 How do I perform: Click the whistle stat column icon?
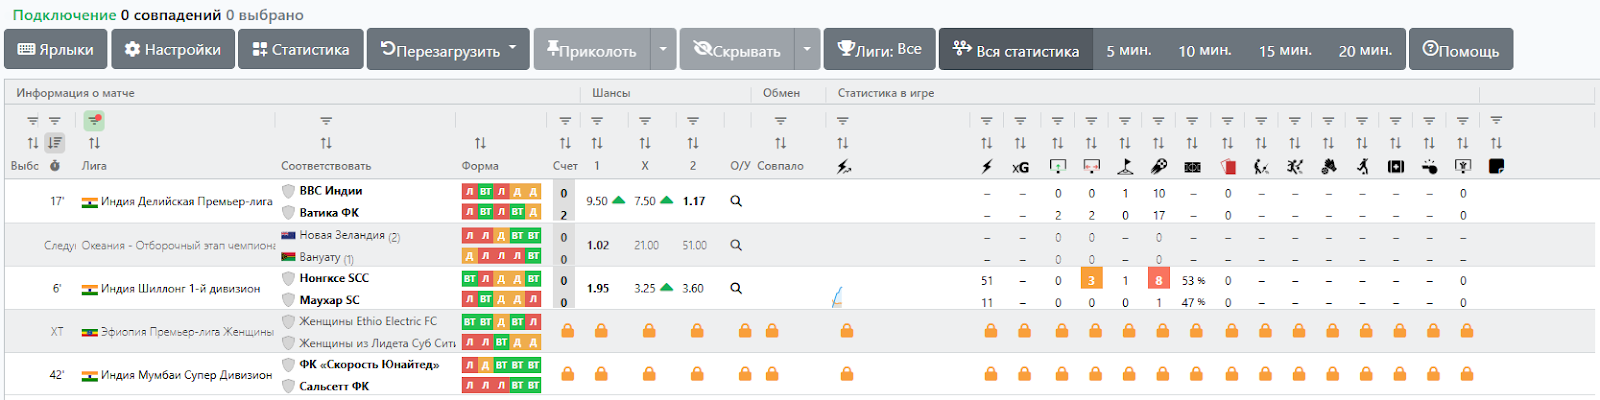(x=1429, y=167)
